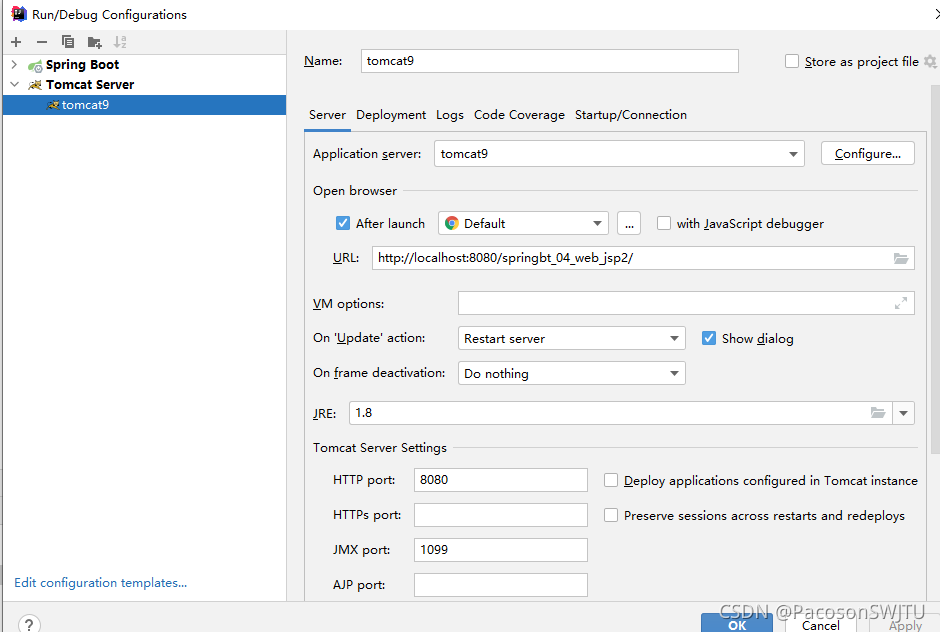This screenshot has width=940, height=632.
Task: Click the OK button
Action: [x=737, y=624]
